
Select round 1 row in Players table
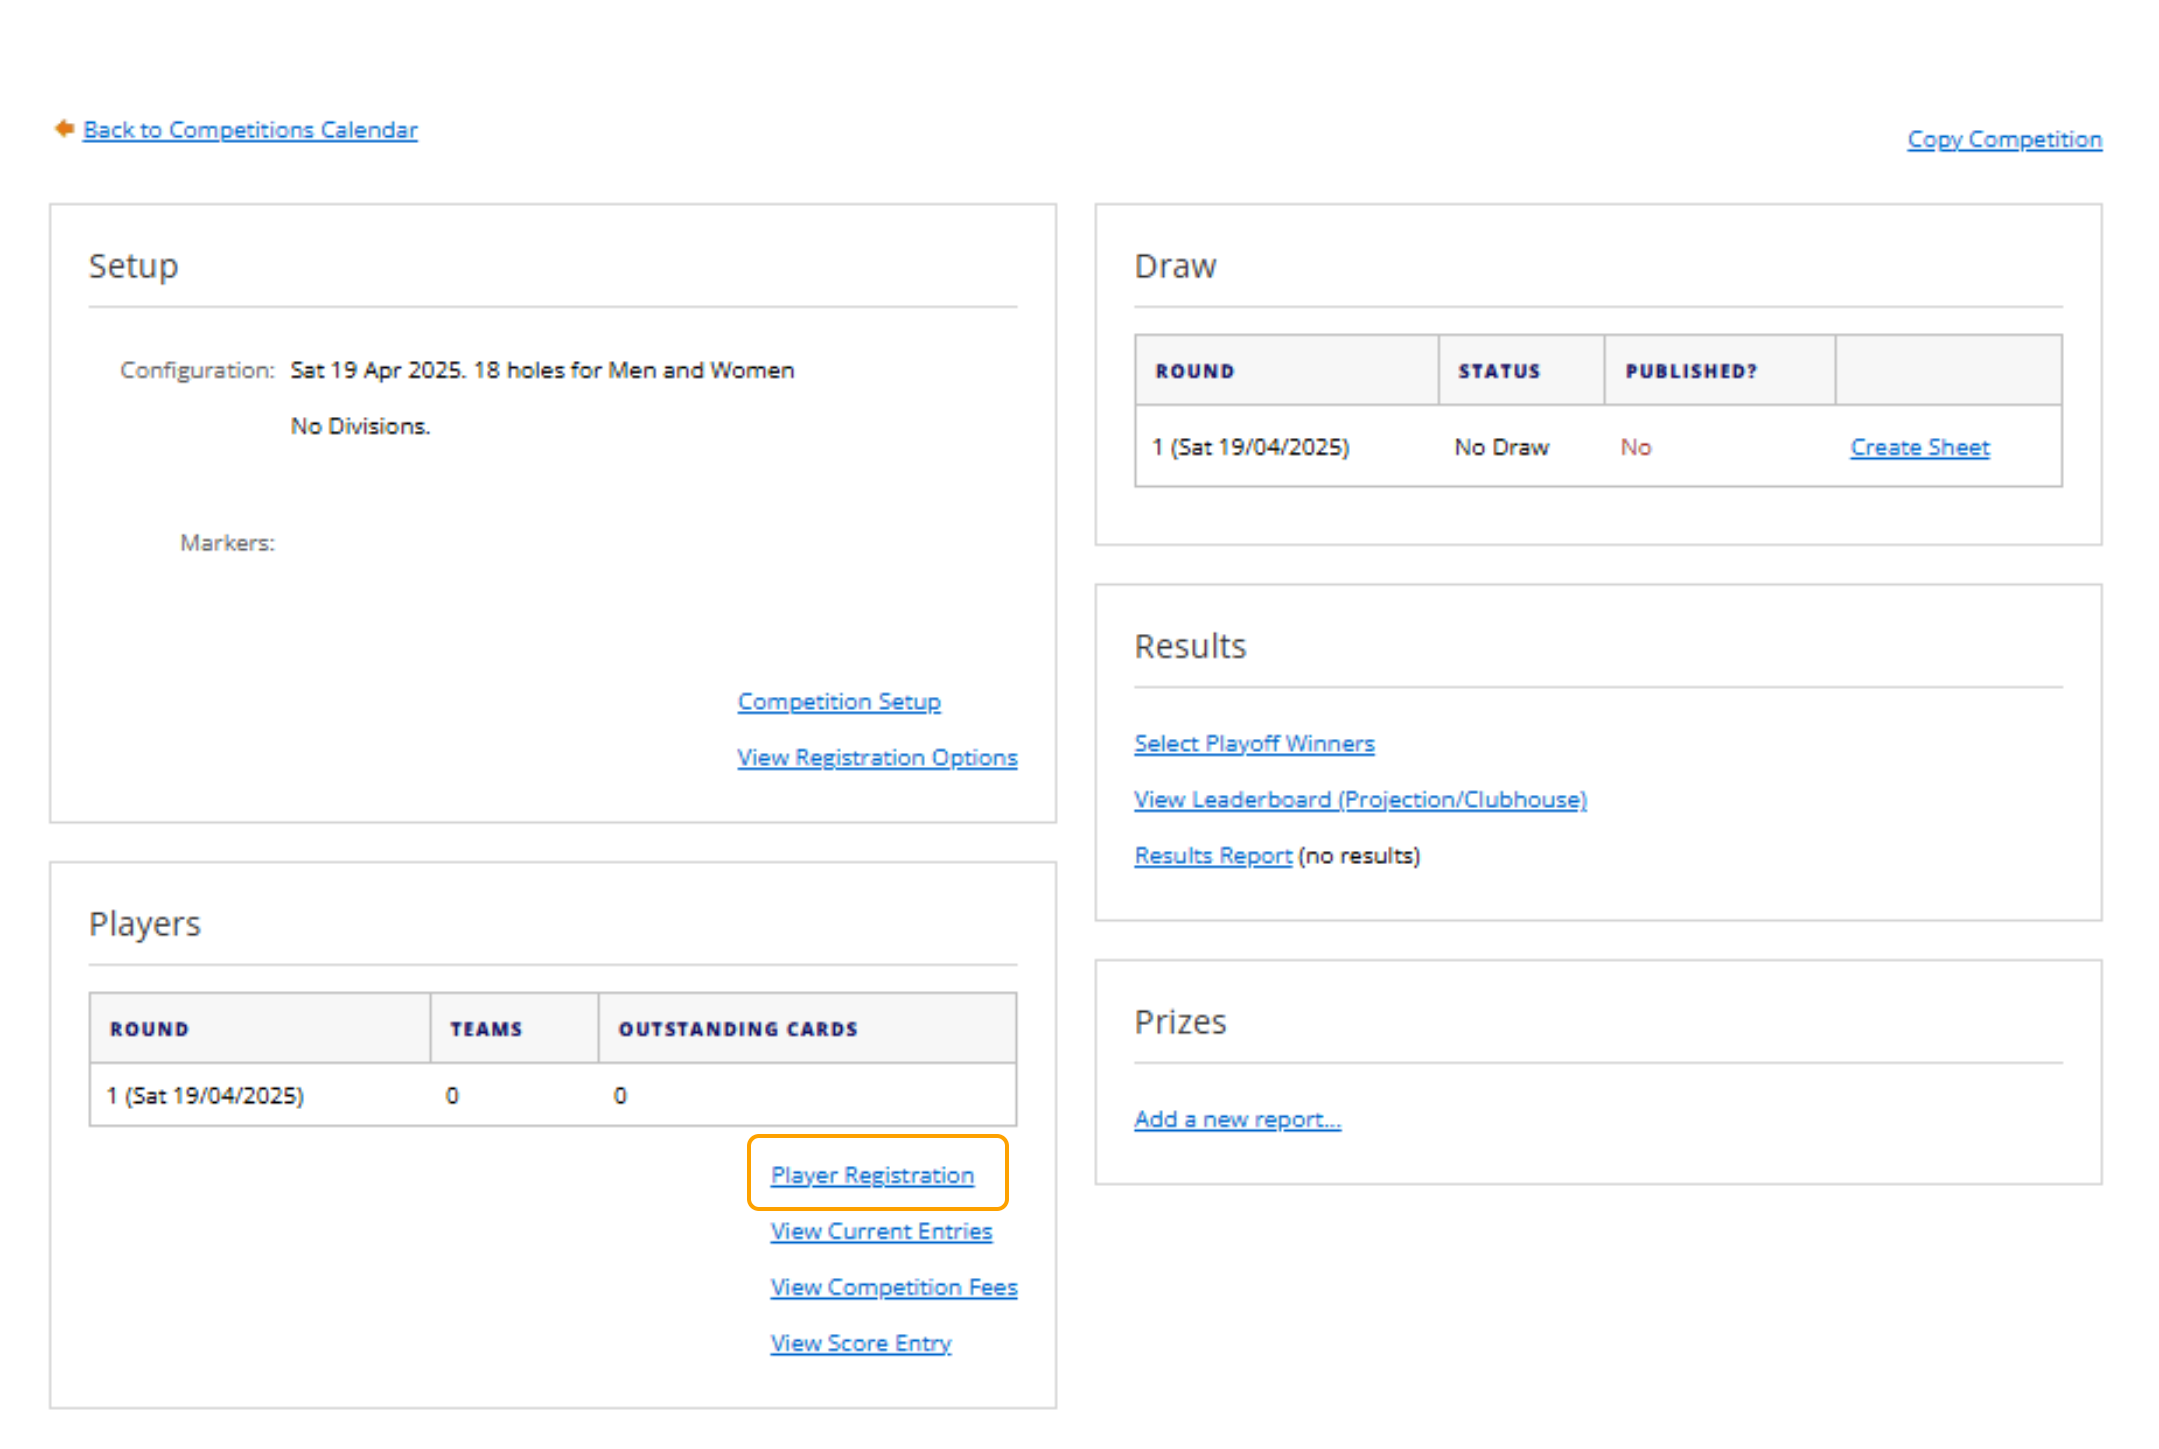[x=205, y=1096]
